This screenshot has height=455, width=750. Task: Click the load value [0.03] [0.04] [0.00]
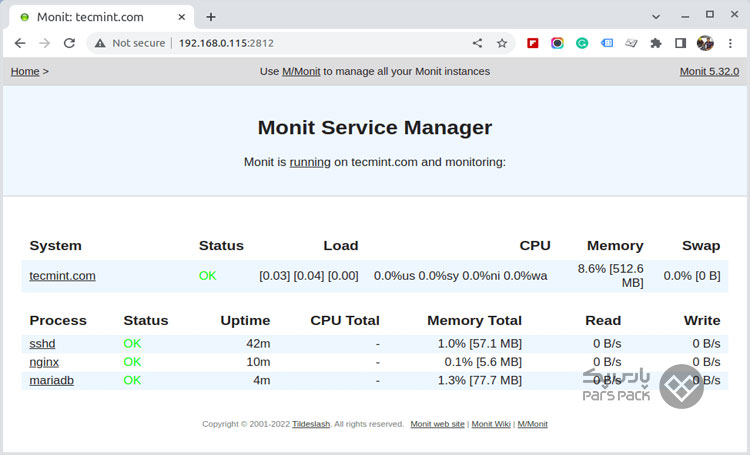pos(309,276)
